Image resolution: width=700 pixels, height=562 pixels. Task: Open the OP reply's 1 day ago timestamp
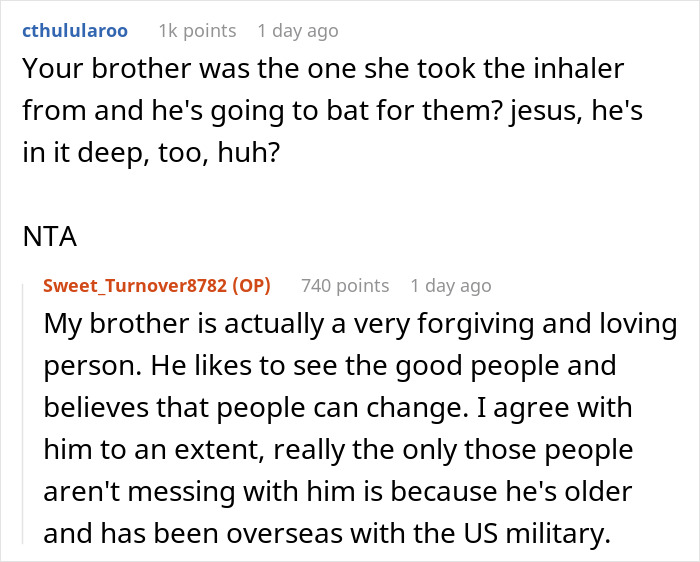tap(451, 286)
